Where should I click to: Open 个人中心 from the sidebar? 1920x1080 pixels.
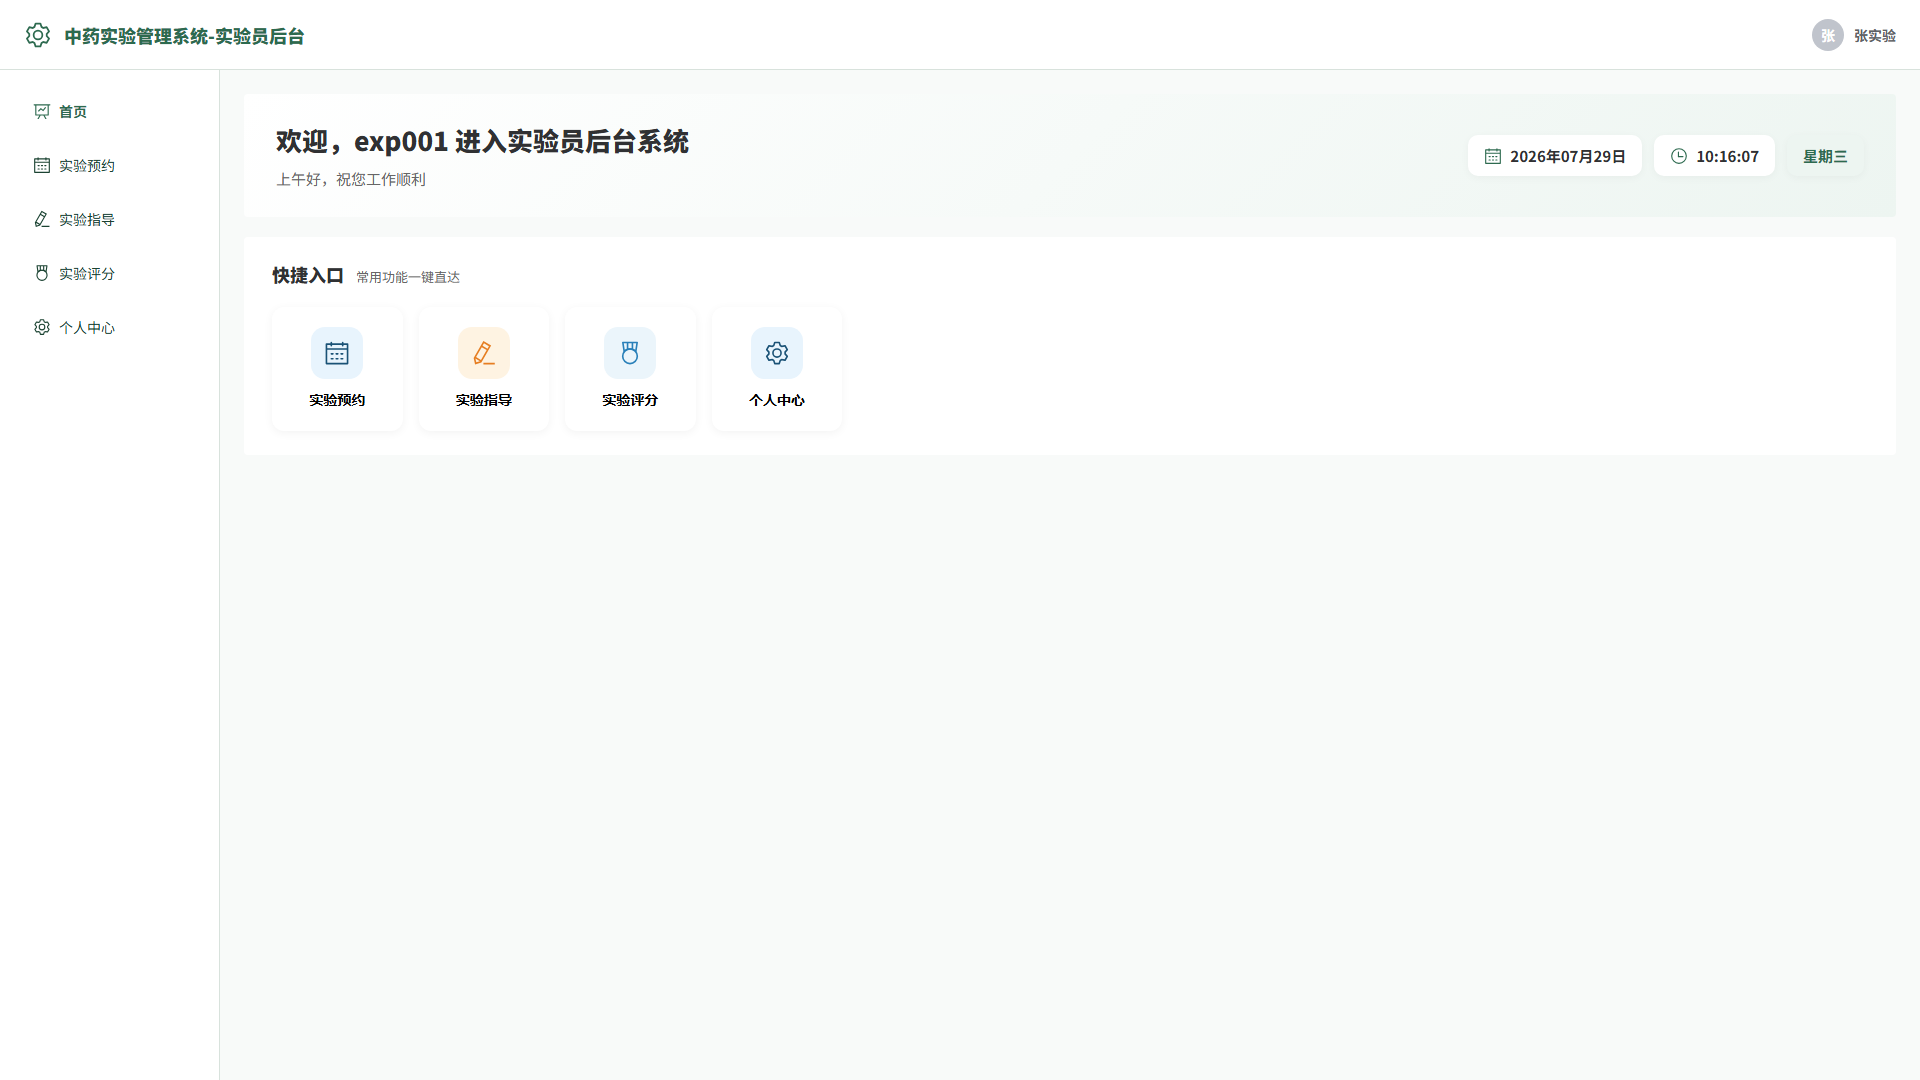[x=110, y=327]
